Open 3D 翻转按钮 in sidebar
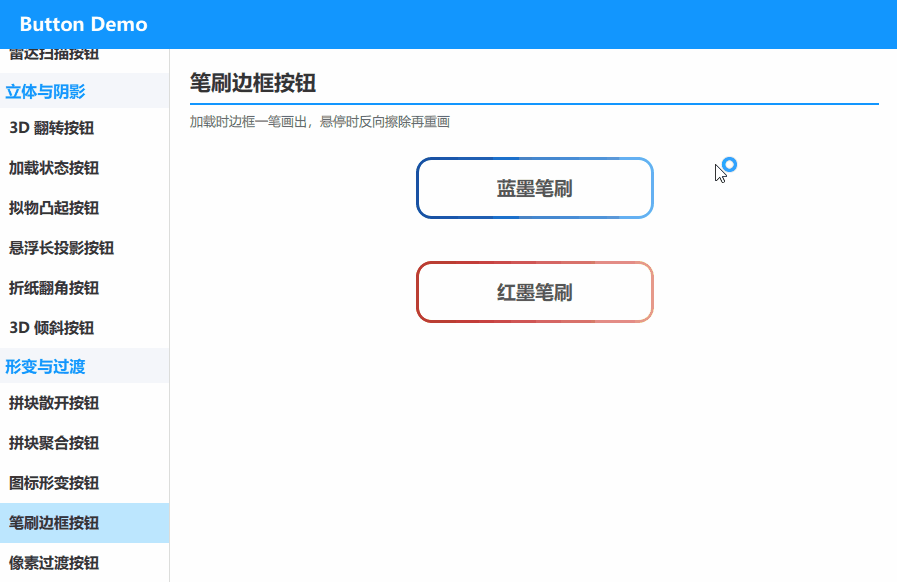897x582 pixels. click(x=84, y=128)
